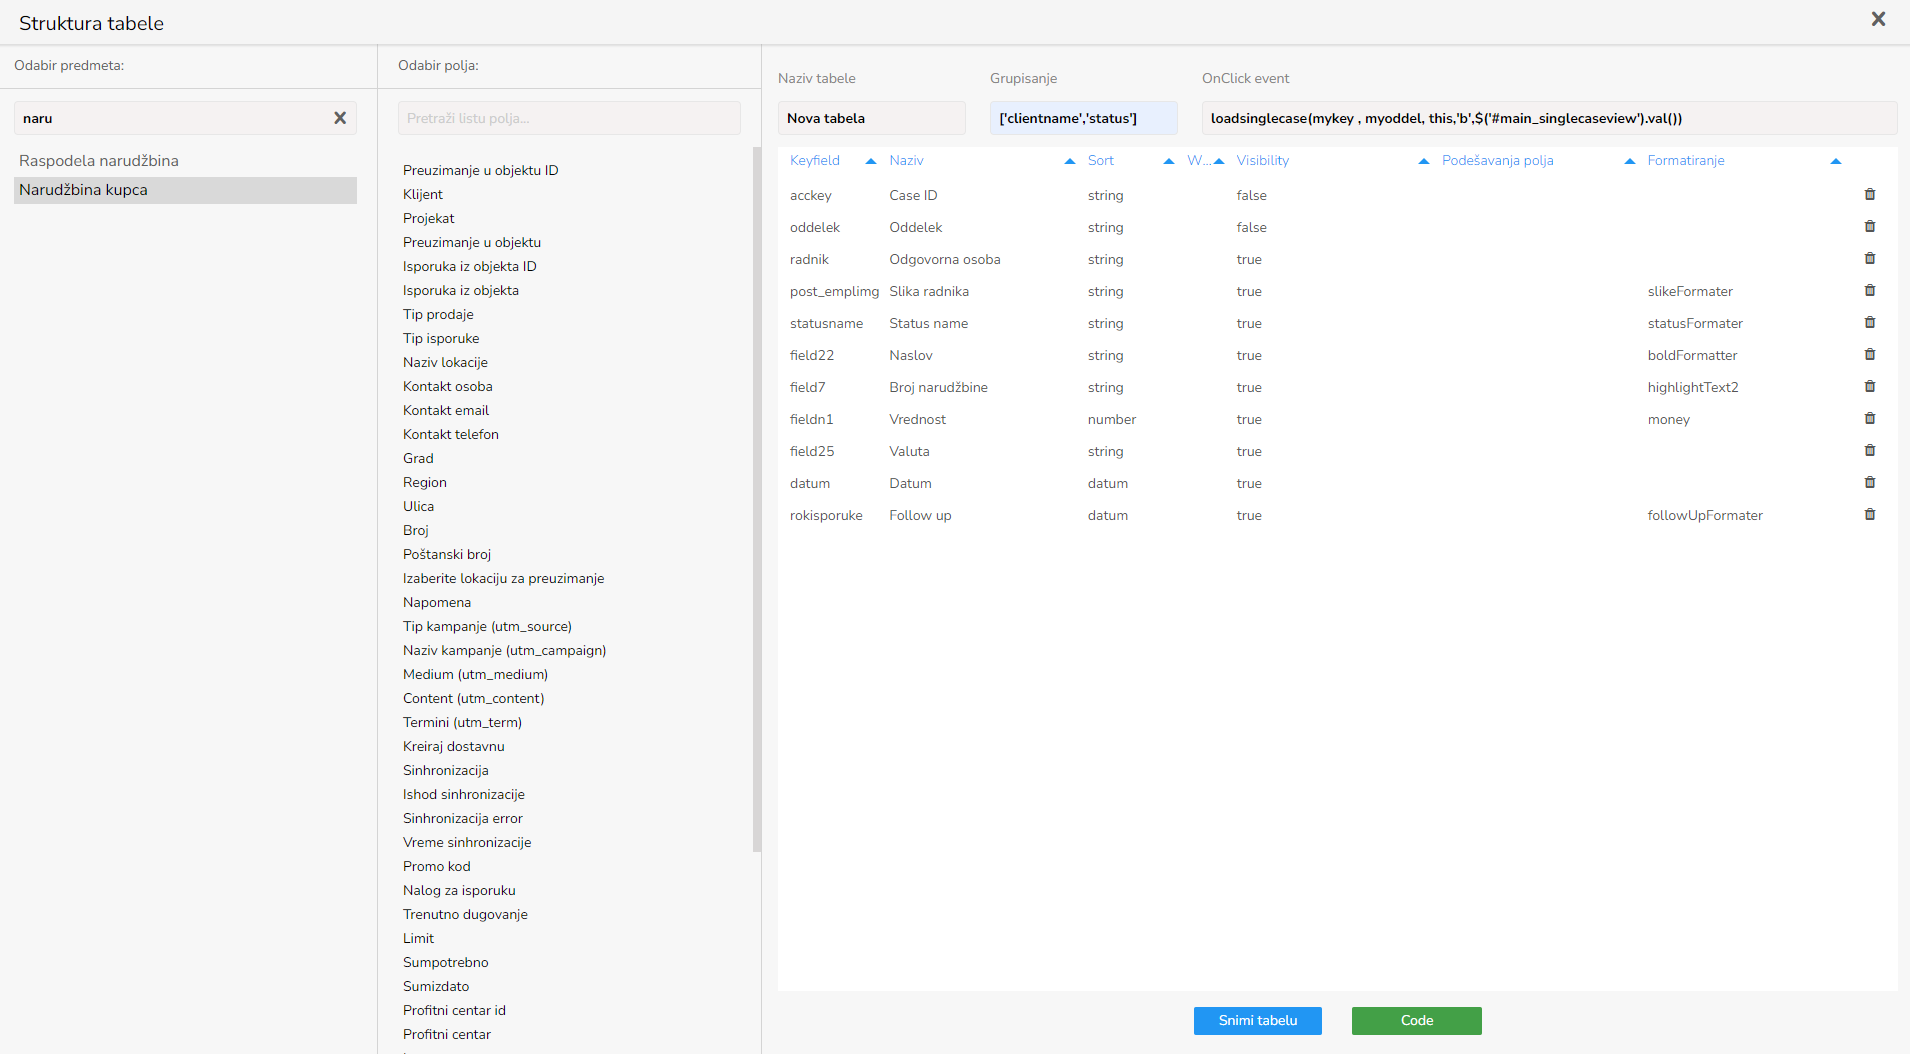This screenshot has height=1054, width=1910.
Task: Remove the radnik Odgovorna osoba row
Action: tap(1870, 259)
